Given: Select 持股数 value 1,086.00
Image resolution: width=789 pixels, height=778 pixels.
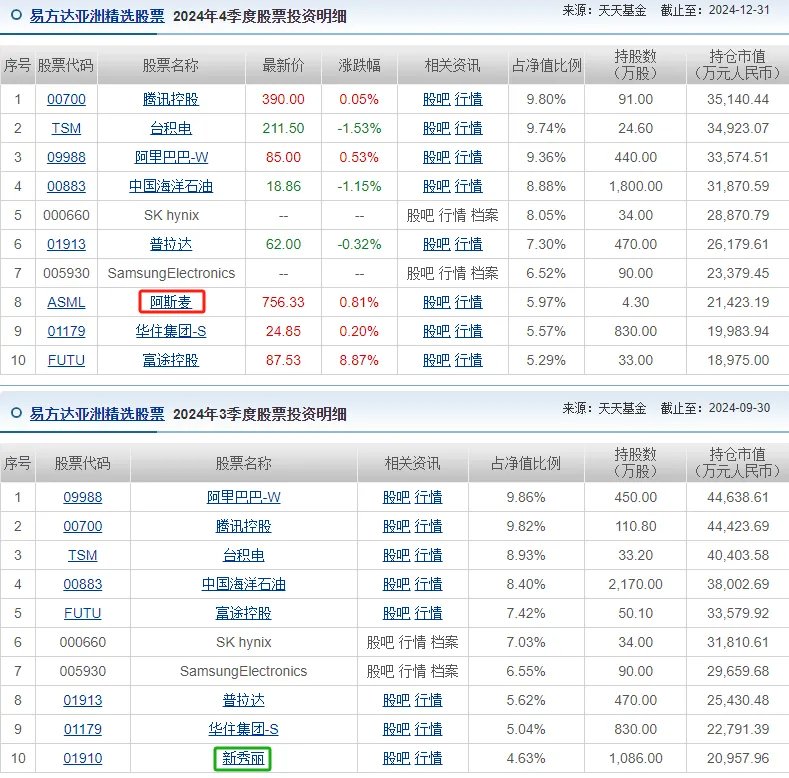Looking at the screenshot, I should coord(636,758).
